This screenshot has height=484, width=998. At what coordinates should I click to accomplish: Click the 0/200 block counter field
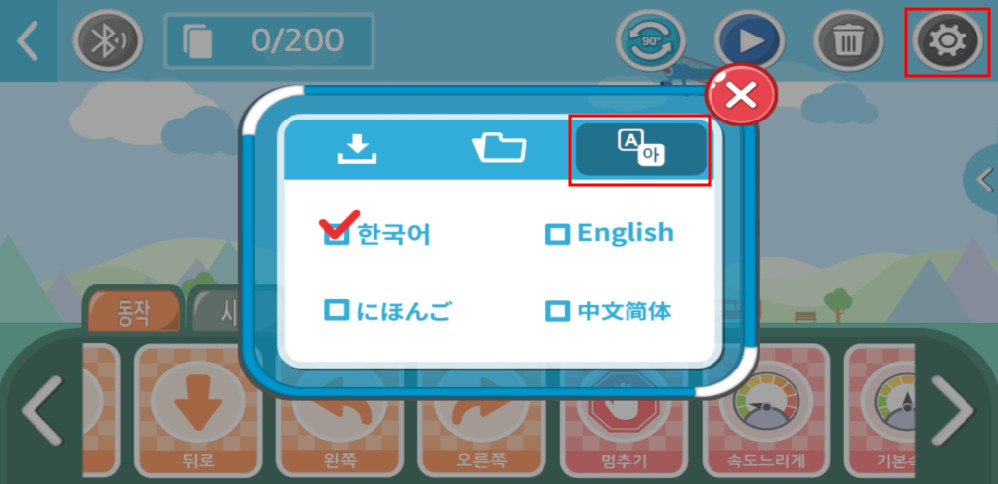(269, 41)
